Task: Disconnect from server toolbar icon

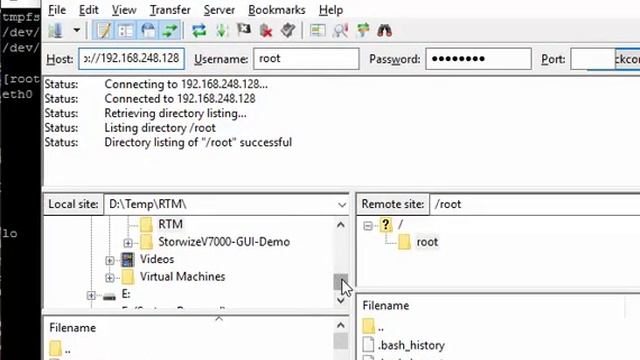Action: click(x=266, y=31)
